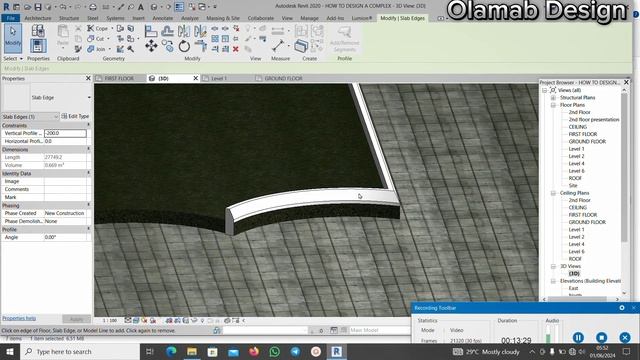This screenshot has width=640, height=360.
Task: Open the Join dropdown arrow
Action: point(109,49)
